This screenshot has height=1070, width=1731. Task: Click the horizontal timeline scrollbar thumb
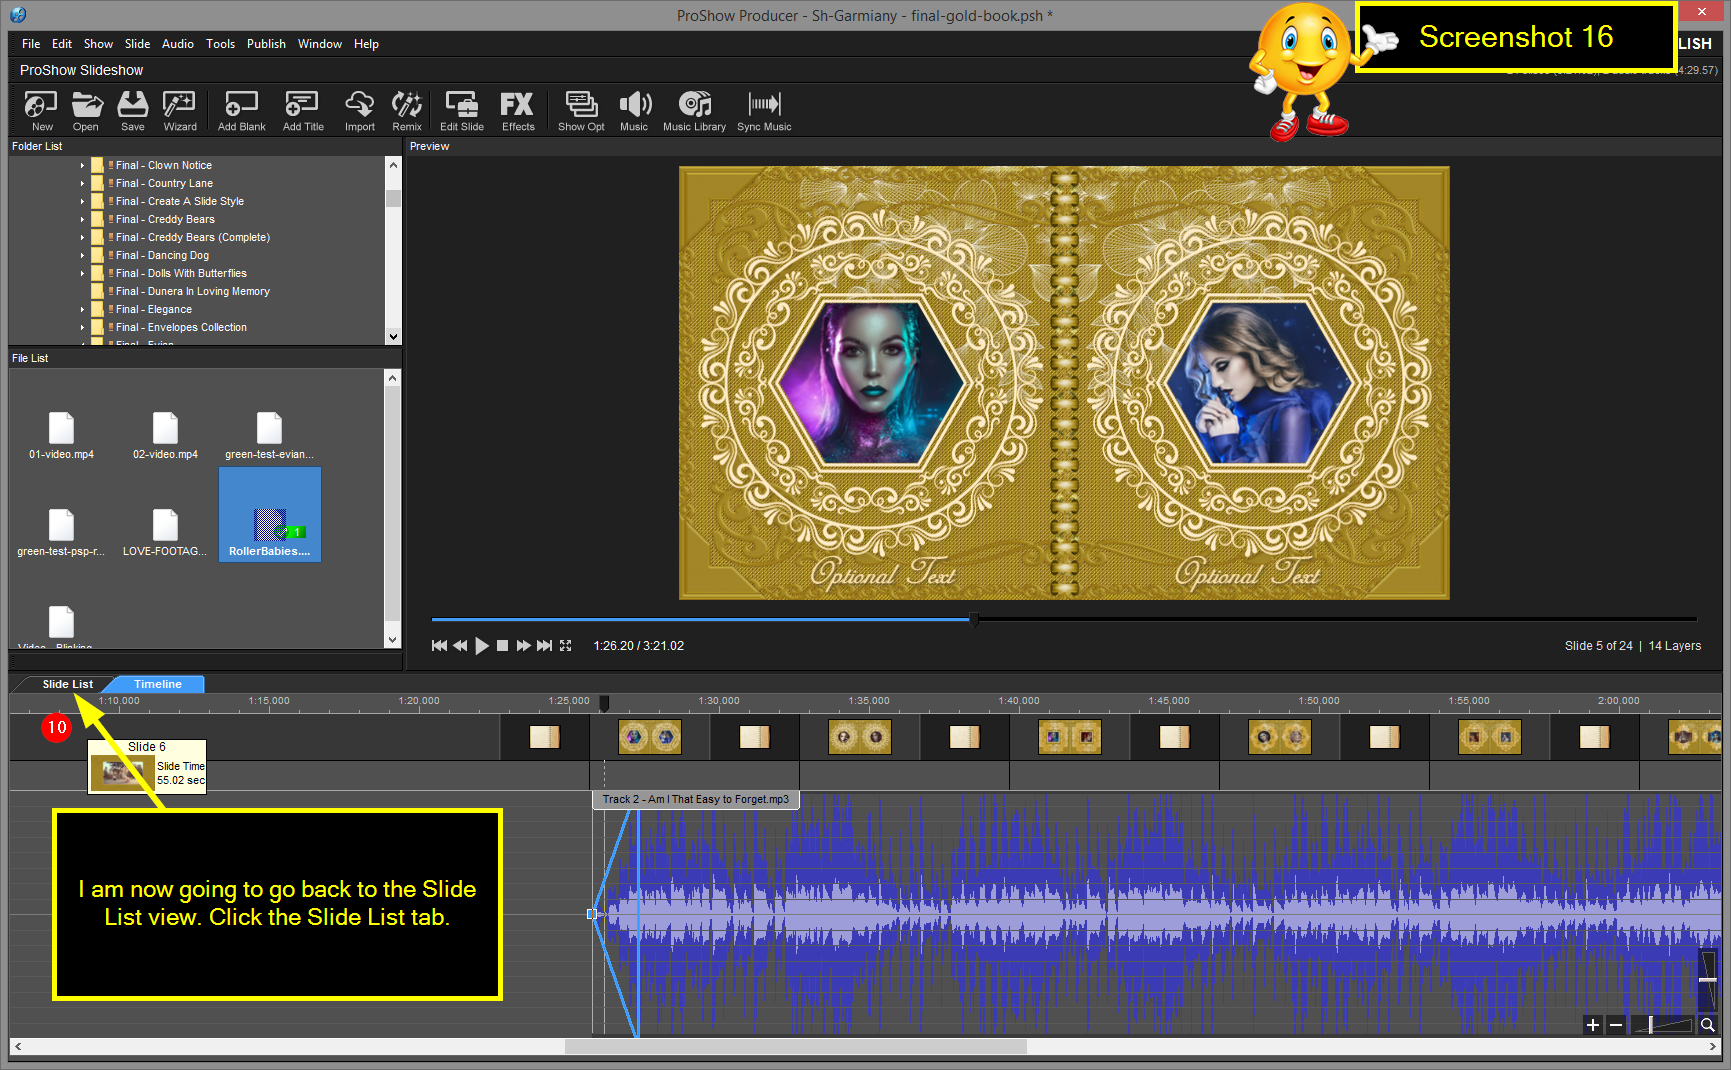tap(796, 1047)
